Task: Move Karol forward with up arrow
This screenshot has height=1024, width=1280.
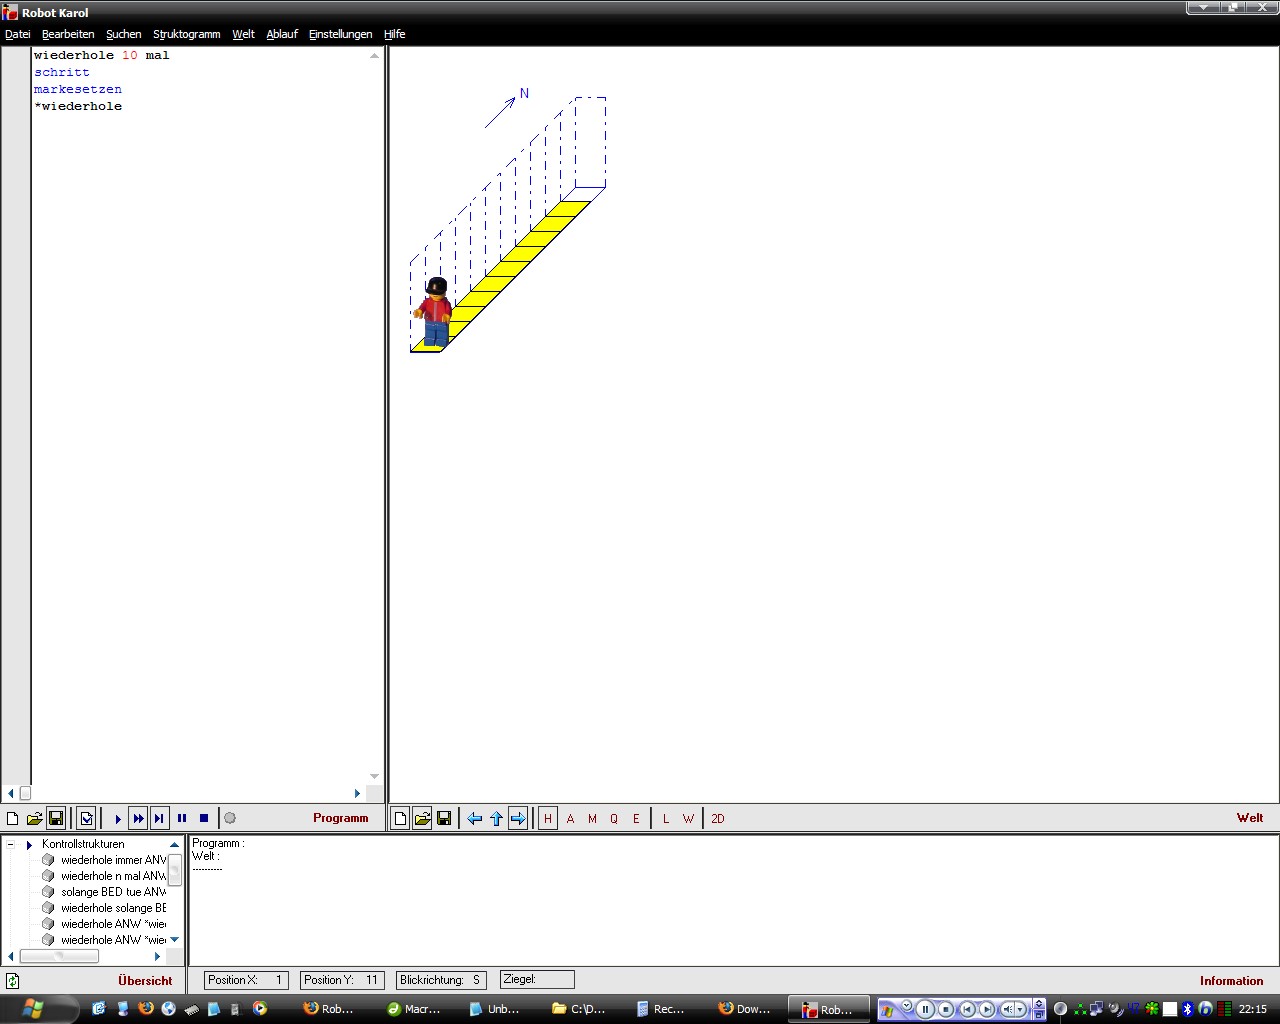Action: tap(496, 818)
